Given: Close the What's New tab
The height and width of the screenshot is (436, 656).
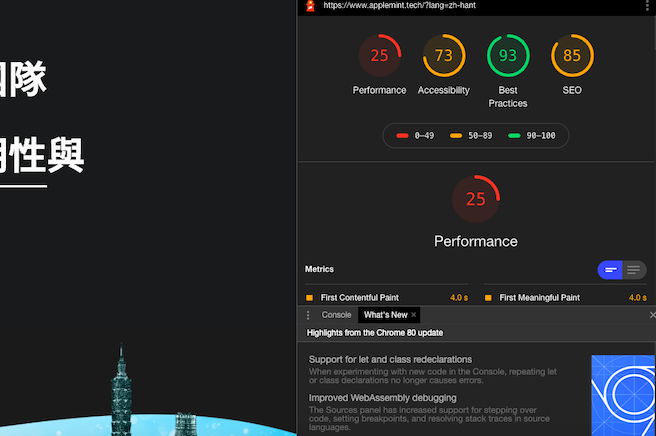Looking at the screenshot, I should tap(414, 315).
